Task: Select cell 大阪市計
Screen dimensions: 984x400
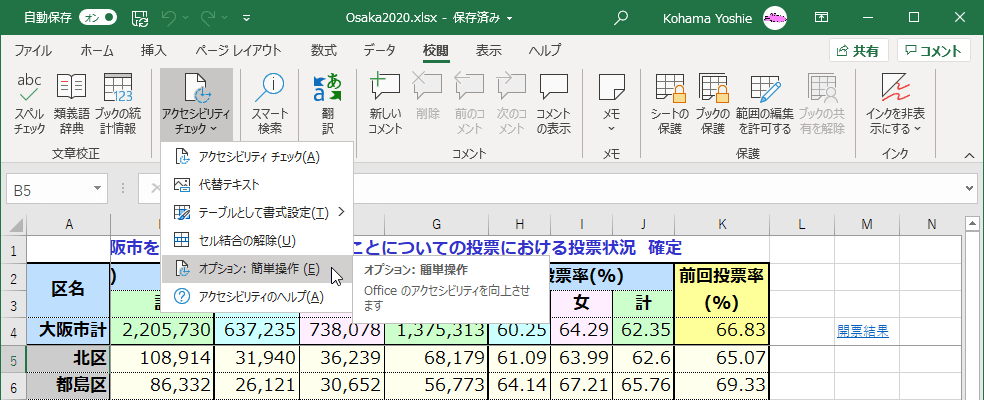Action: click(x=68, y=331)
